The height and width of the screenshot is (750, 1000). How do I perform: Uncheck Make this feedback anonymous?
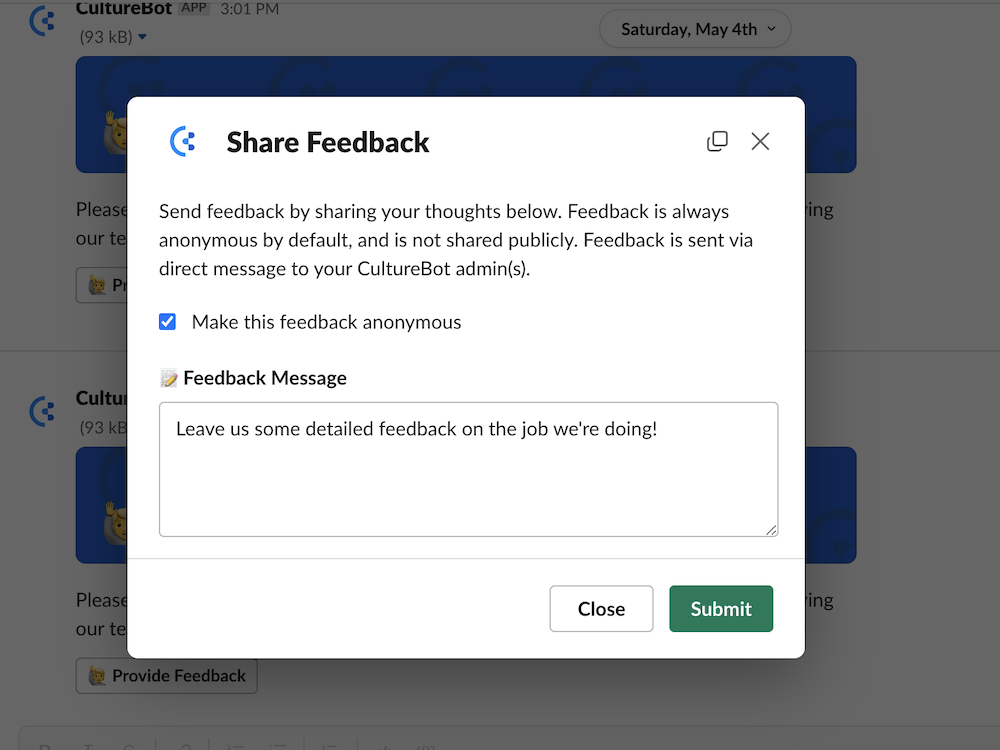click(x=168, y=322)
